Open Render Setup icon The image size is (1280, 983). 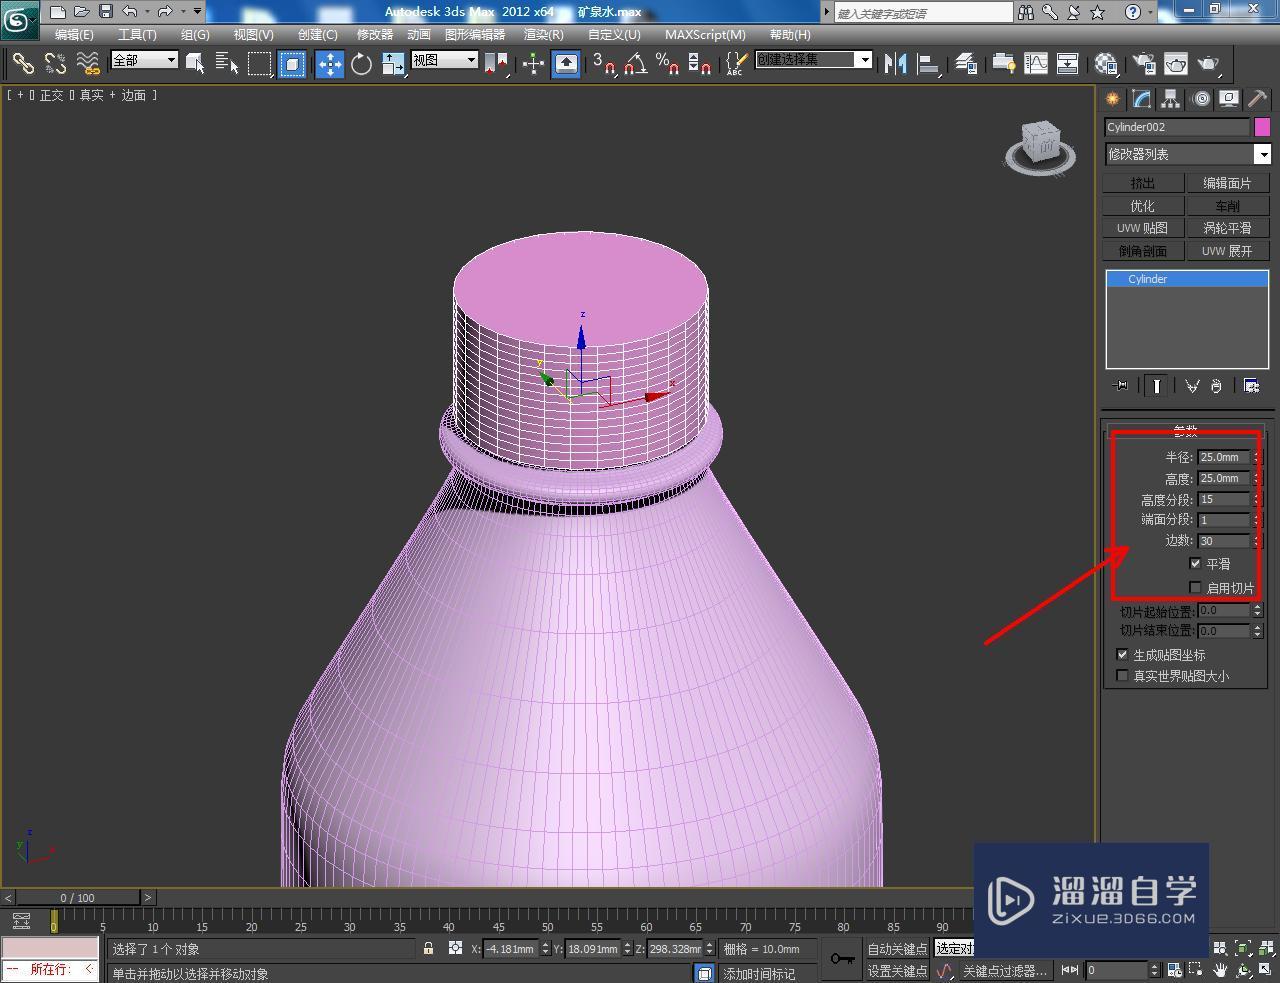coord(1143,64)
